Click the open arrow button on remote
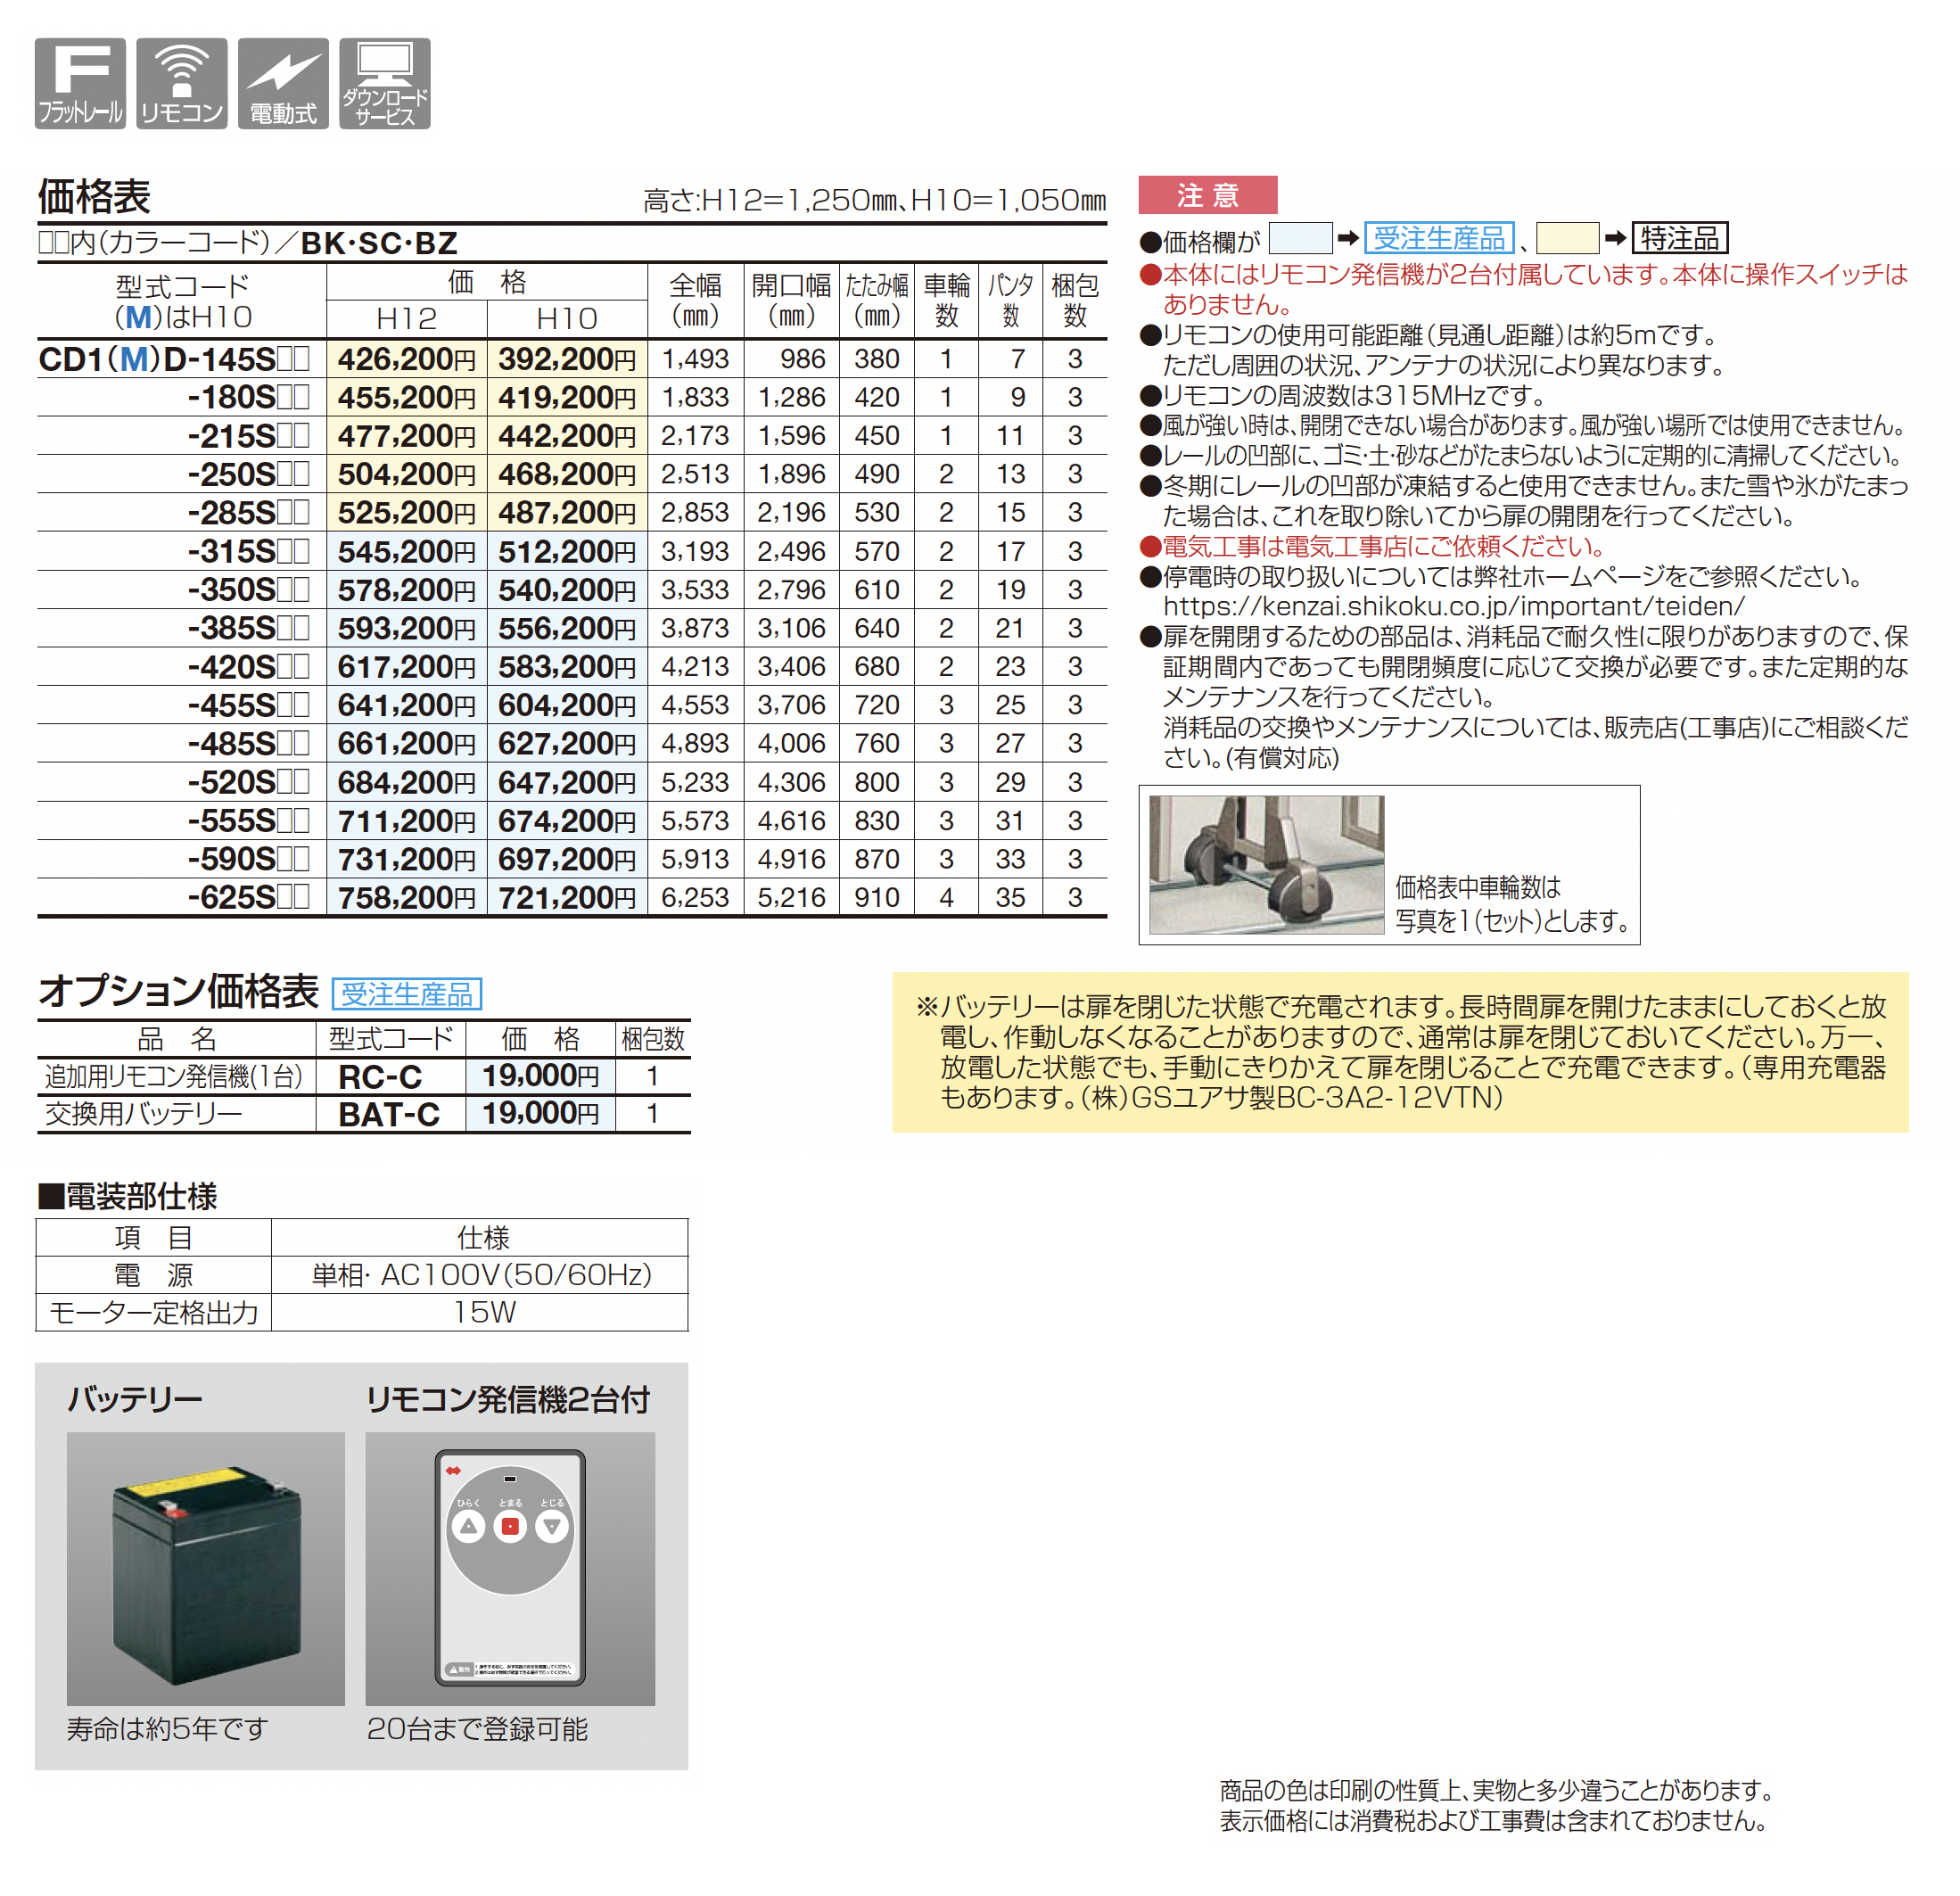This screenshot has height=1896, width=1960. [468, 1526]
